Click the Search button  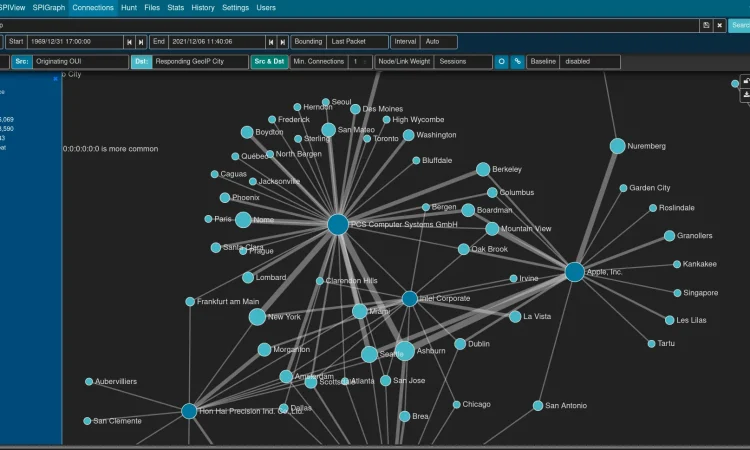coord(739,25)
